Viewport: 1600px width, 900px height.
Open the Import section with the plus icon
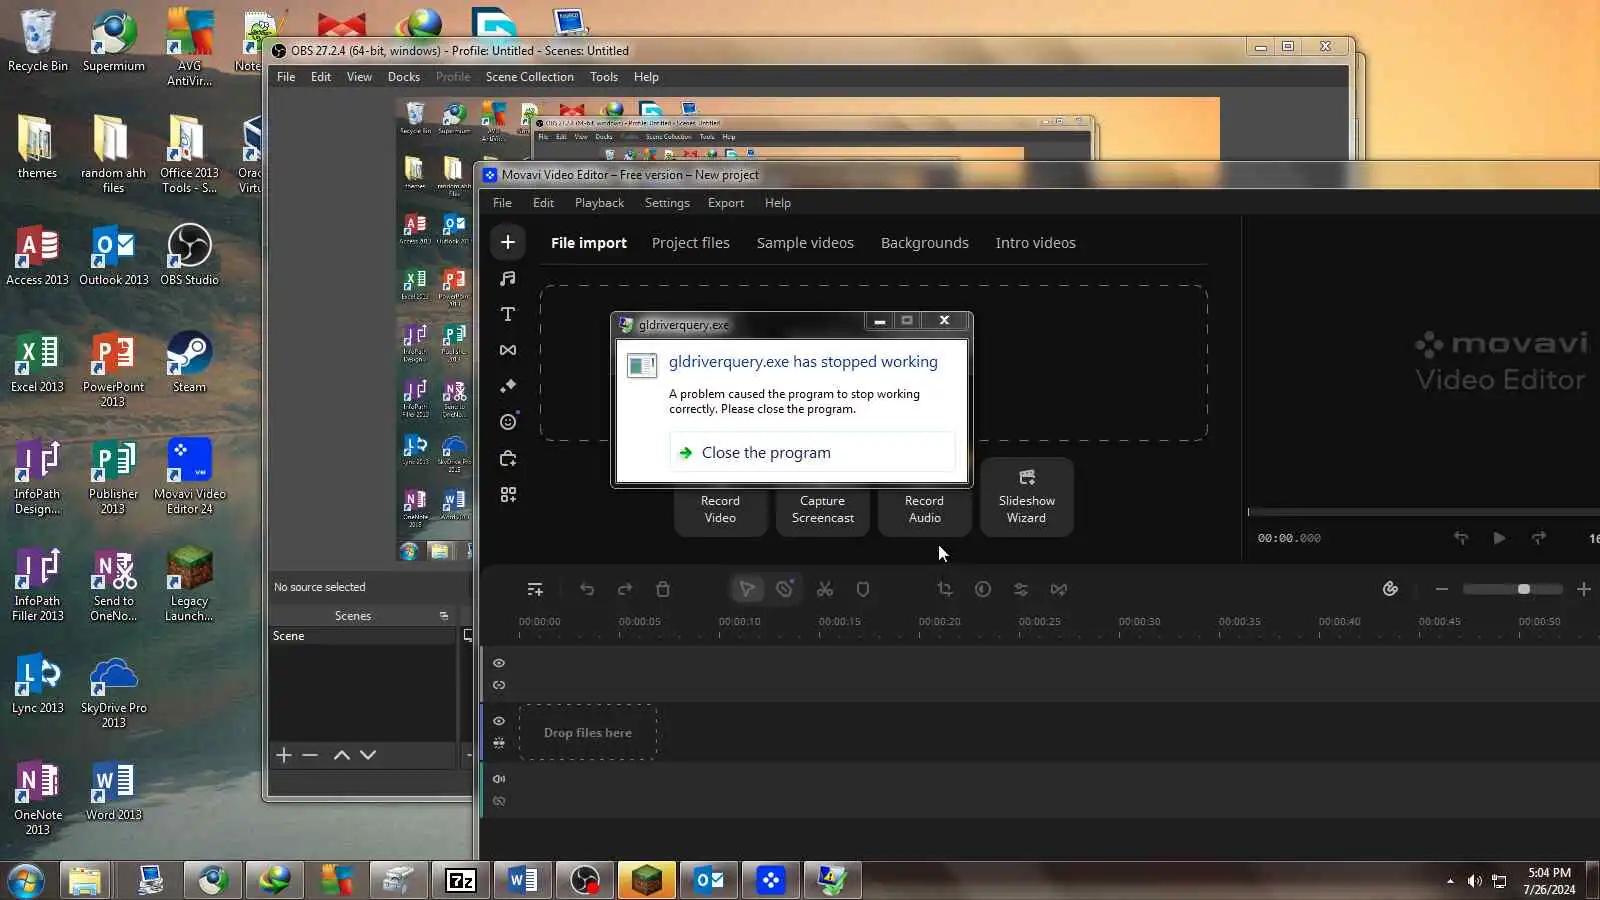tap(508, 242)
